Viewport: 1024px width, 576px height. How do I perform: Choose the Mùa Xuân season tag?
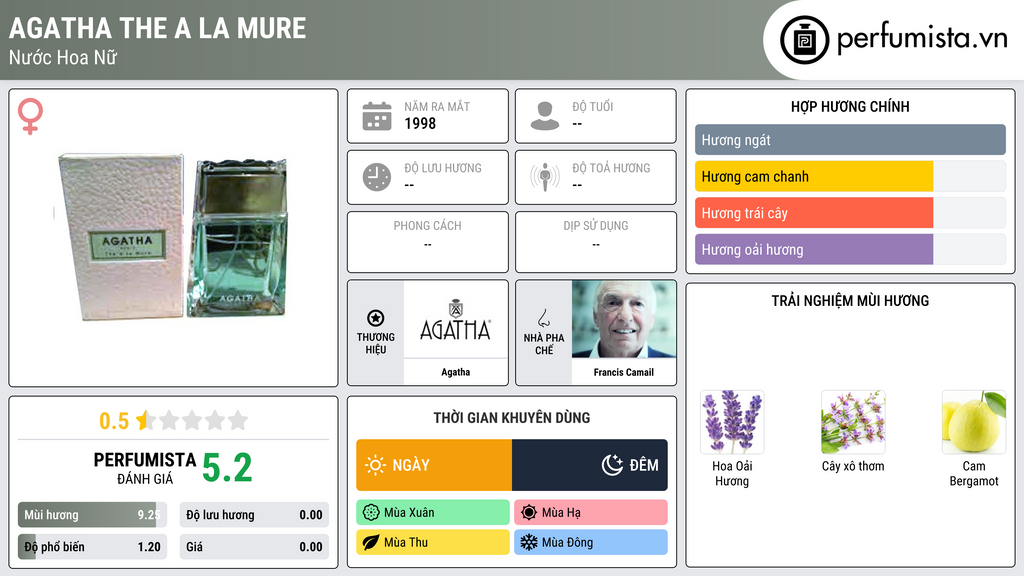[433, 513]
